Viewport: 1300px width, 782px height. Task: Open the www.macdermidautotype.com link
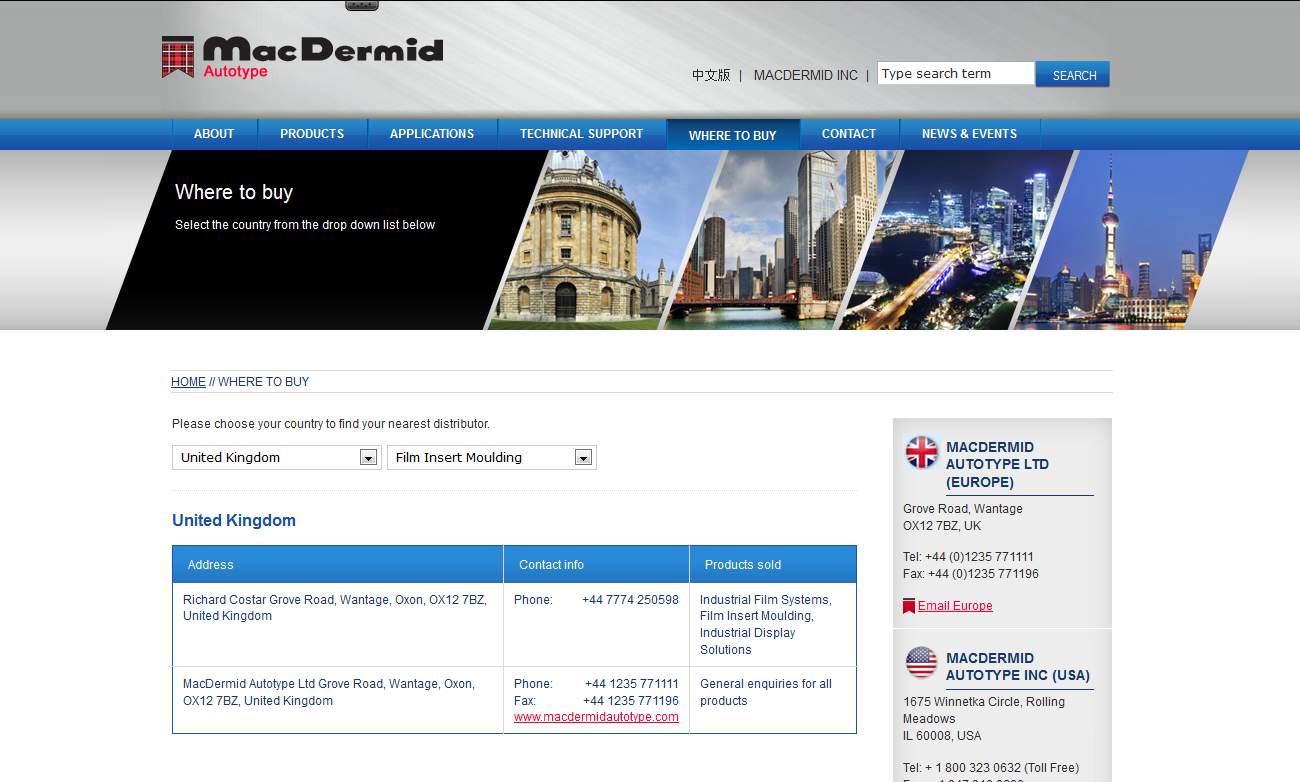[x=596, y=717]
